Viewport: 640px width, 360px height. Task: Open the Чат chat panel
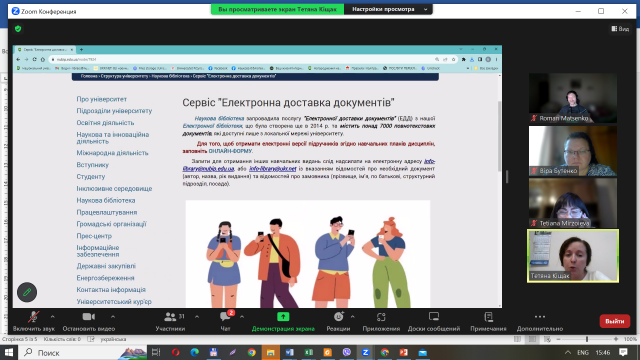tap(225, 321)
